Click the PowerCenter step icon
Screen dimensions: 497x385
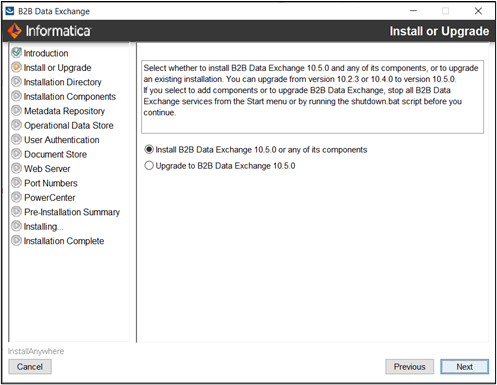[16, 197]
